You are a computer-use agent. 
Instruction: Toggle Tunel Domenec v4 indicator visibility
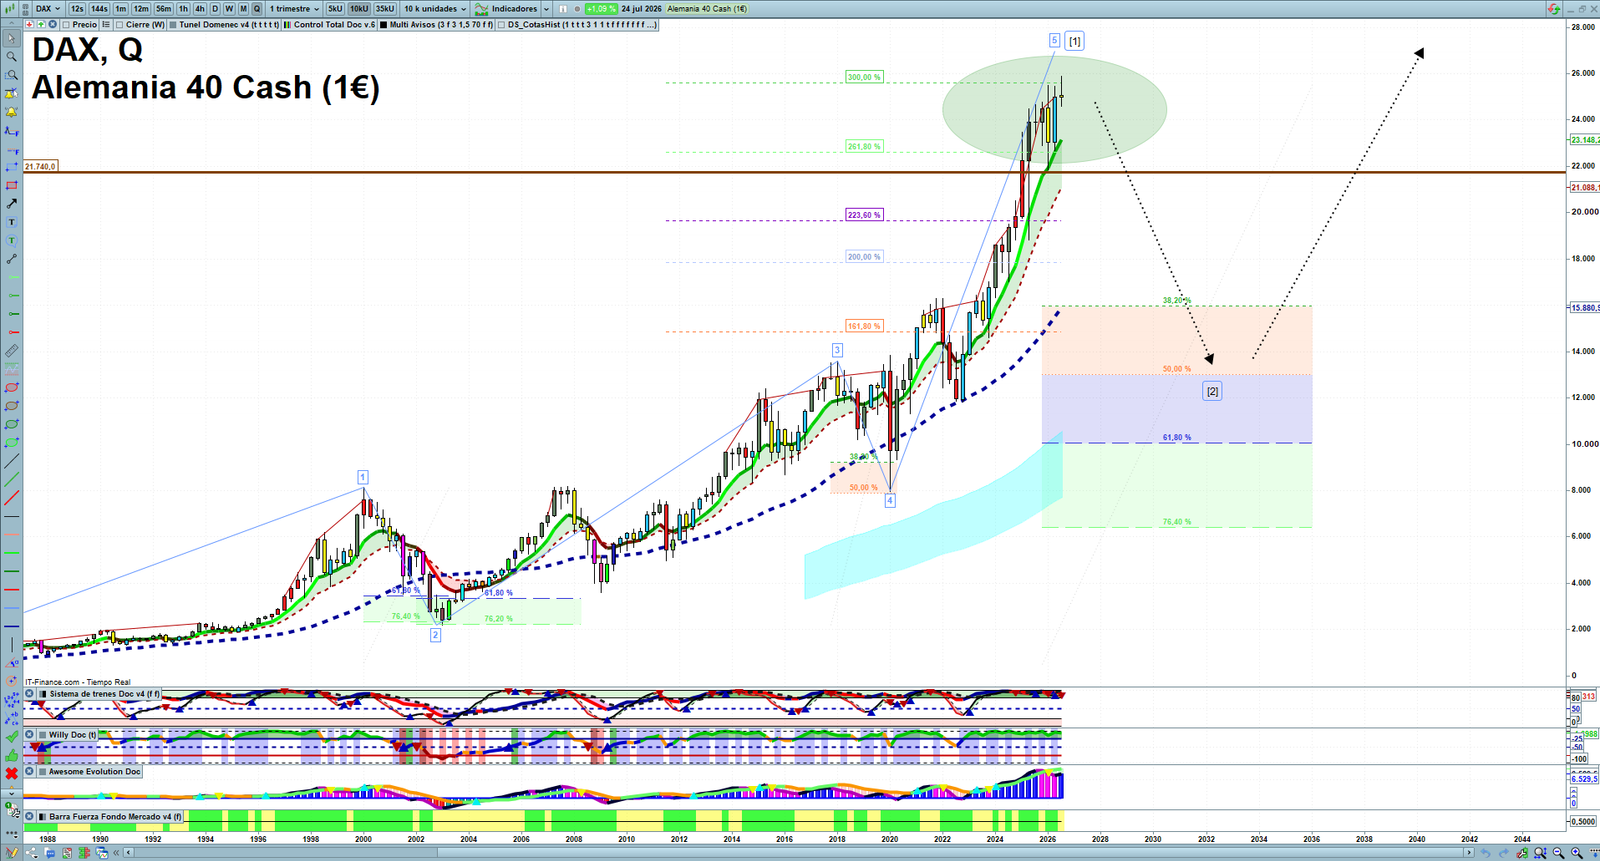[173, 24]
